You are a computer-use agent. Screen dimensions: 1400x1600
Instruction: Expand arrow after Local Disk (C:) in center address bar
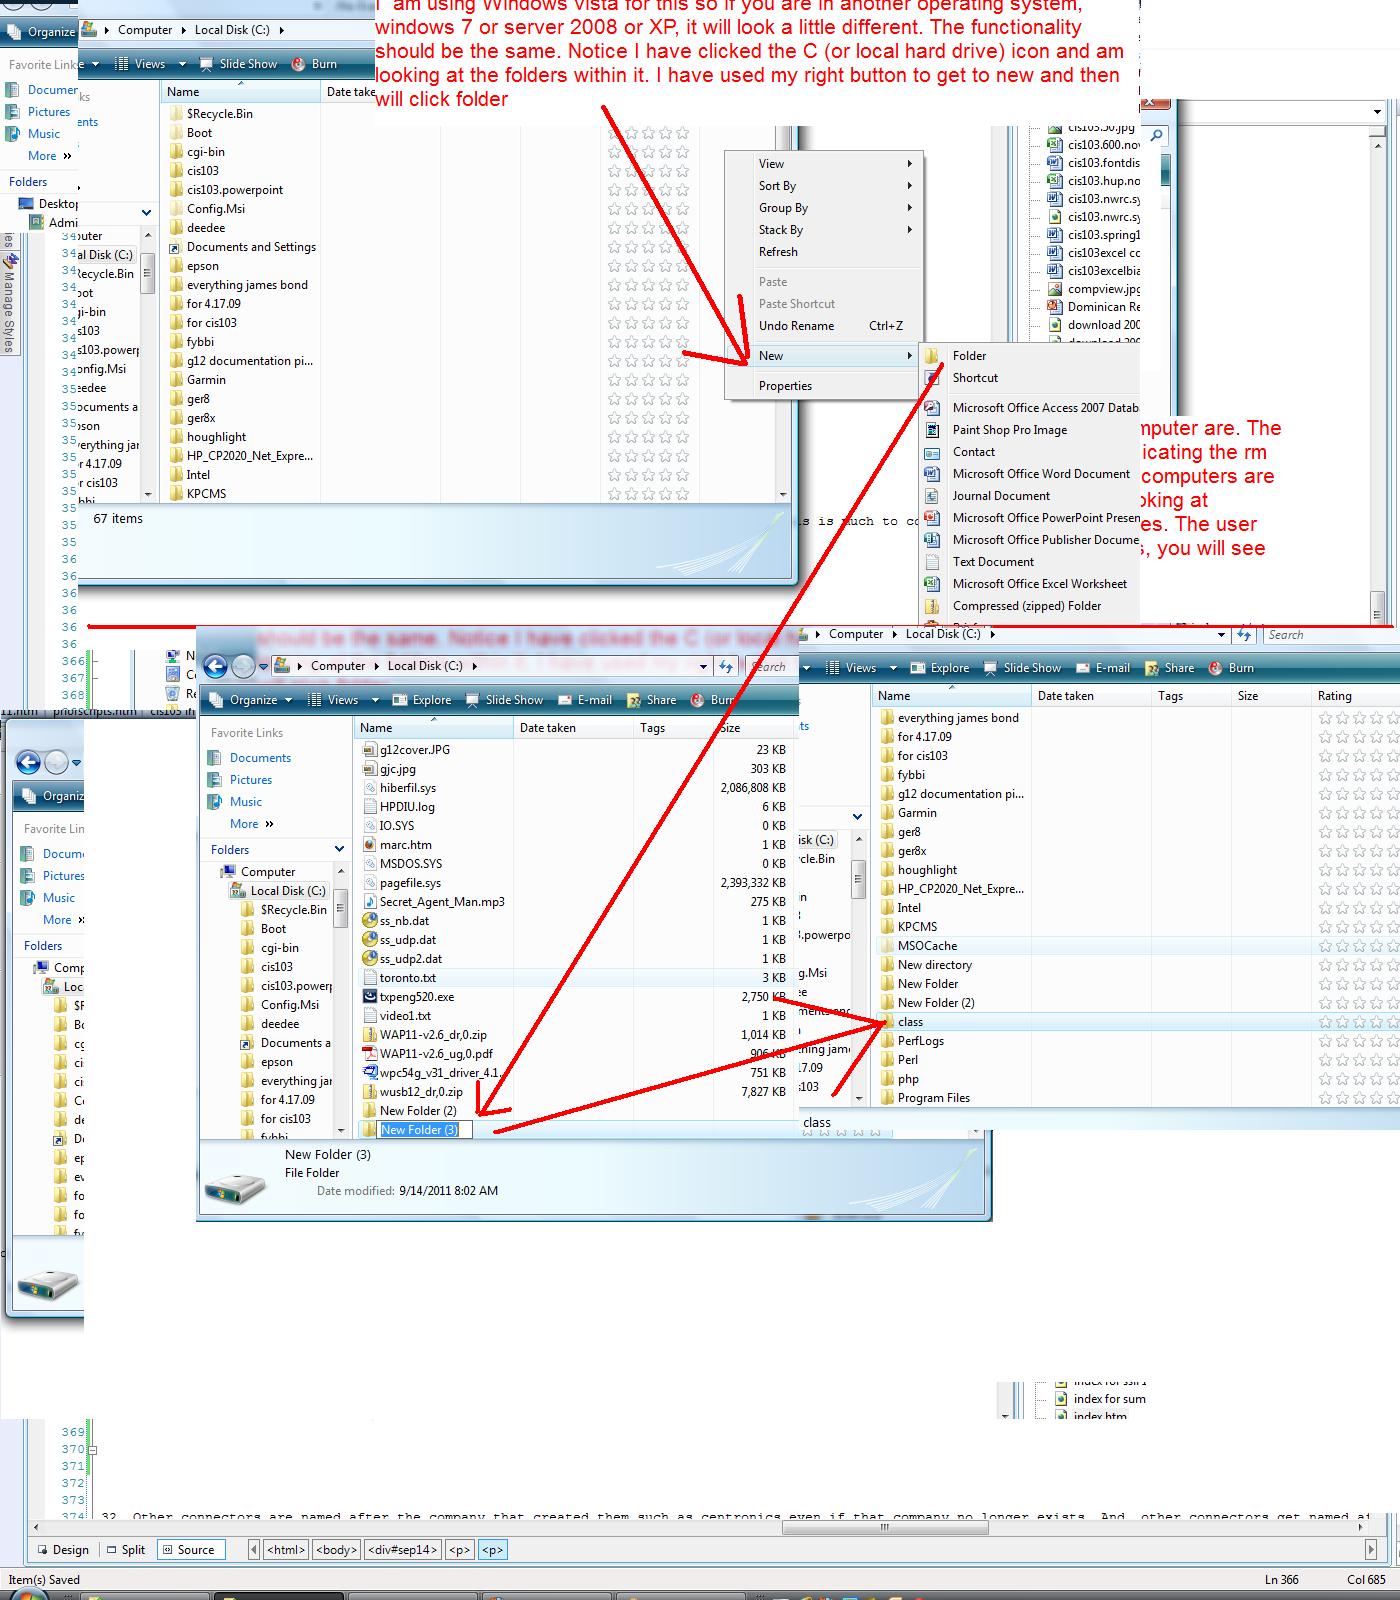(474, 666)
